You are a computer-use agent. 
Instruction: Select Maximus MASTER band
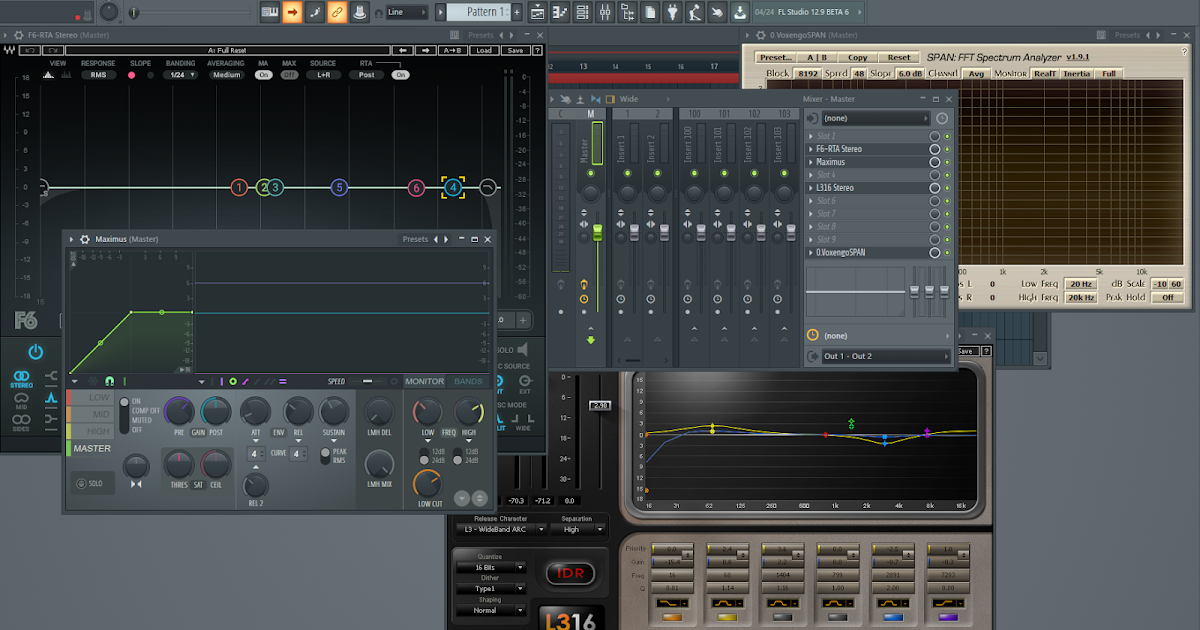tap(91, 449)
